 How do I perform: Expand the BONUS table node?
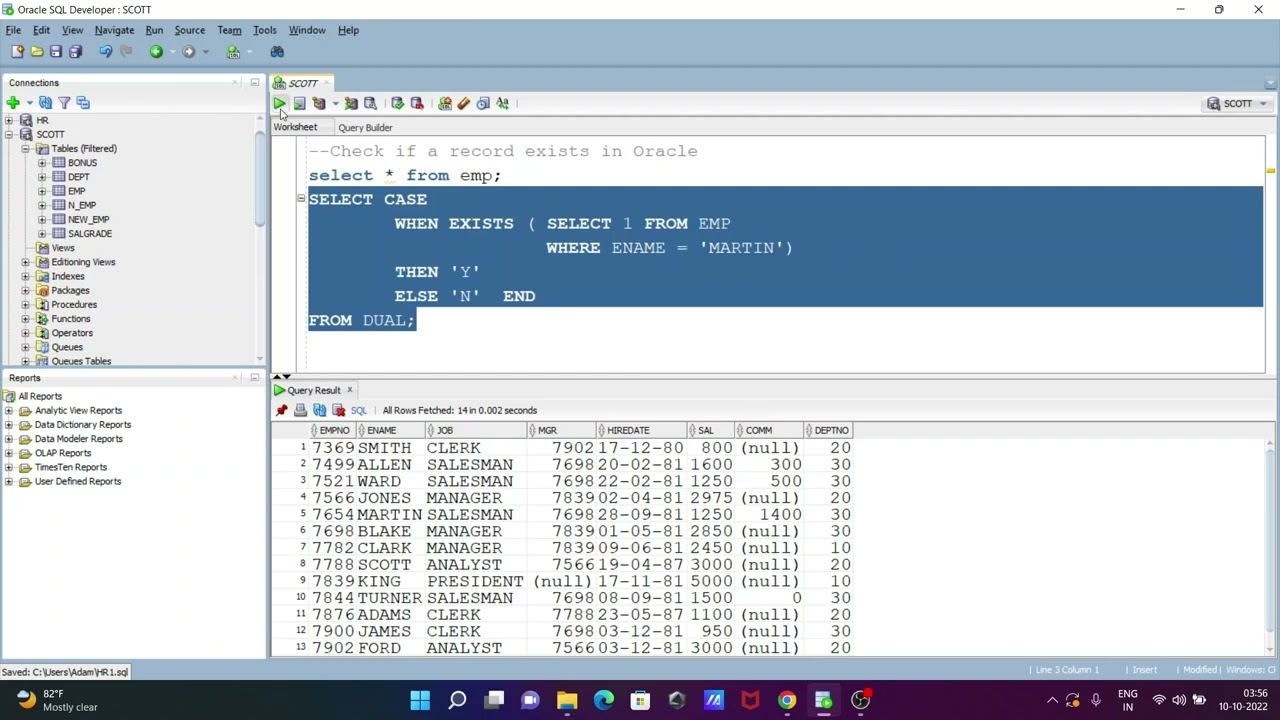42,163
